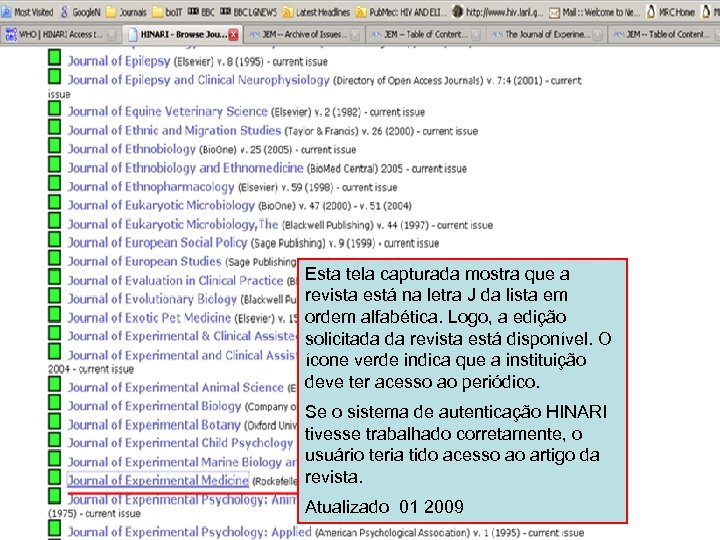Image resolution: width=720 pixels, height=540 pixels.
Task: Open Journal of Experimental Psychology: Applied link
Action: (x=190, y=532)
